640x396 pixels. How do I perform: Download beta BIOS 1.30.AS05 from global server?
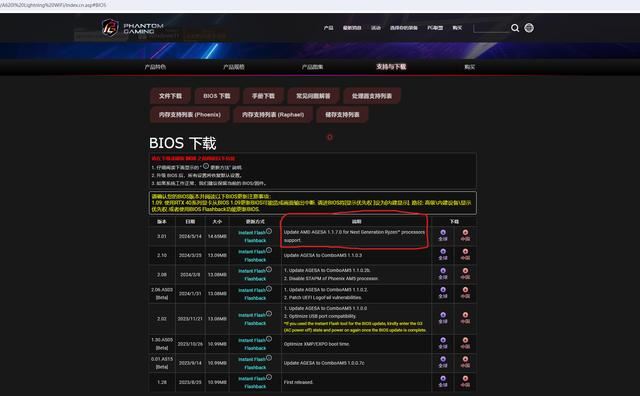[443, 343]
